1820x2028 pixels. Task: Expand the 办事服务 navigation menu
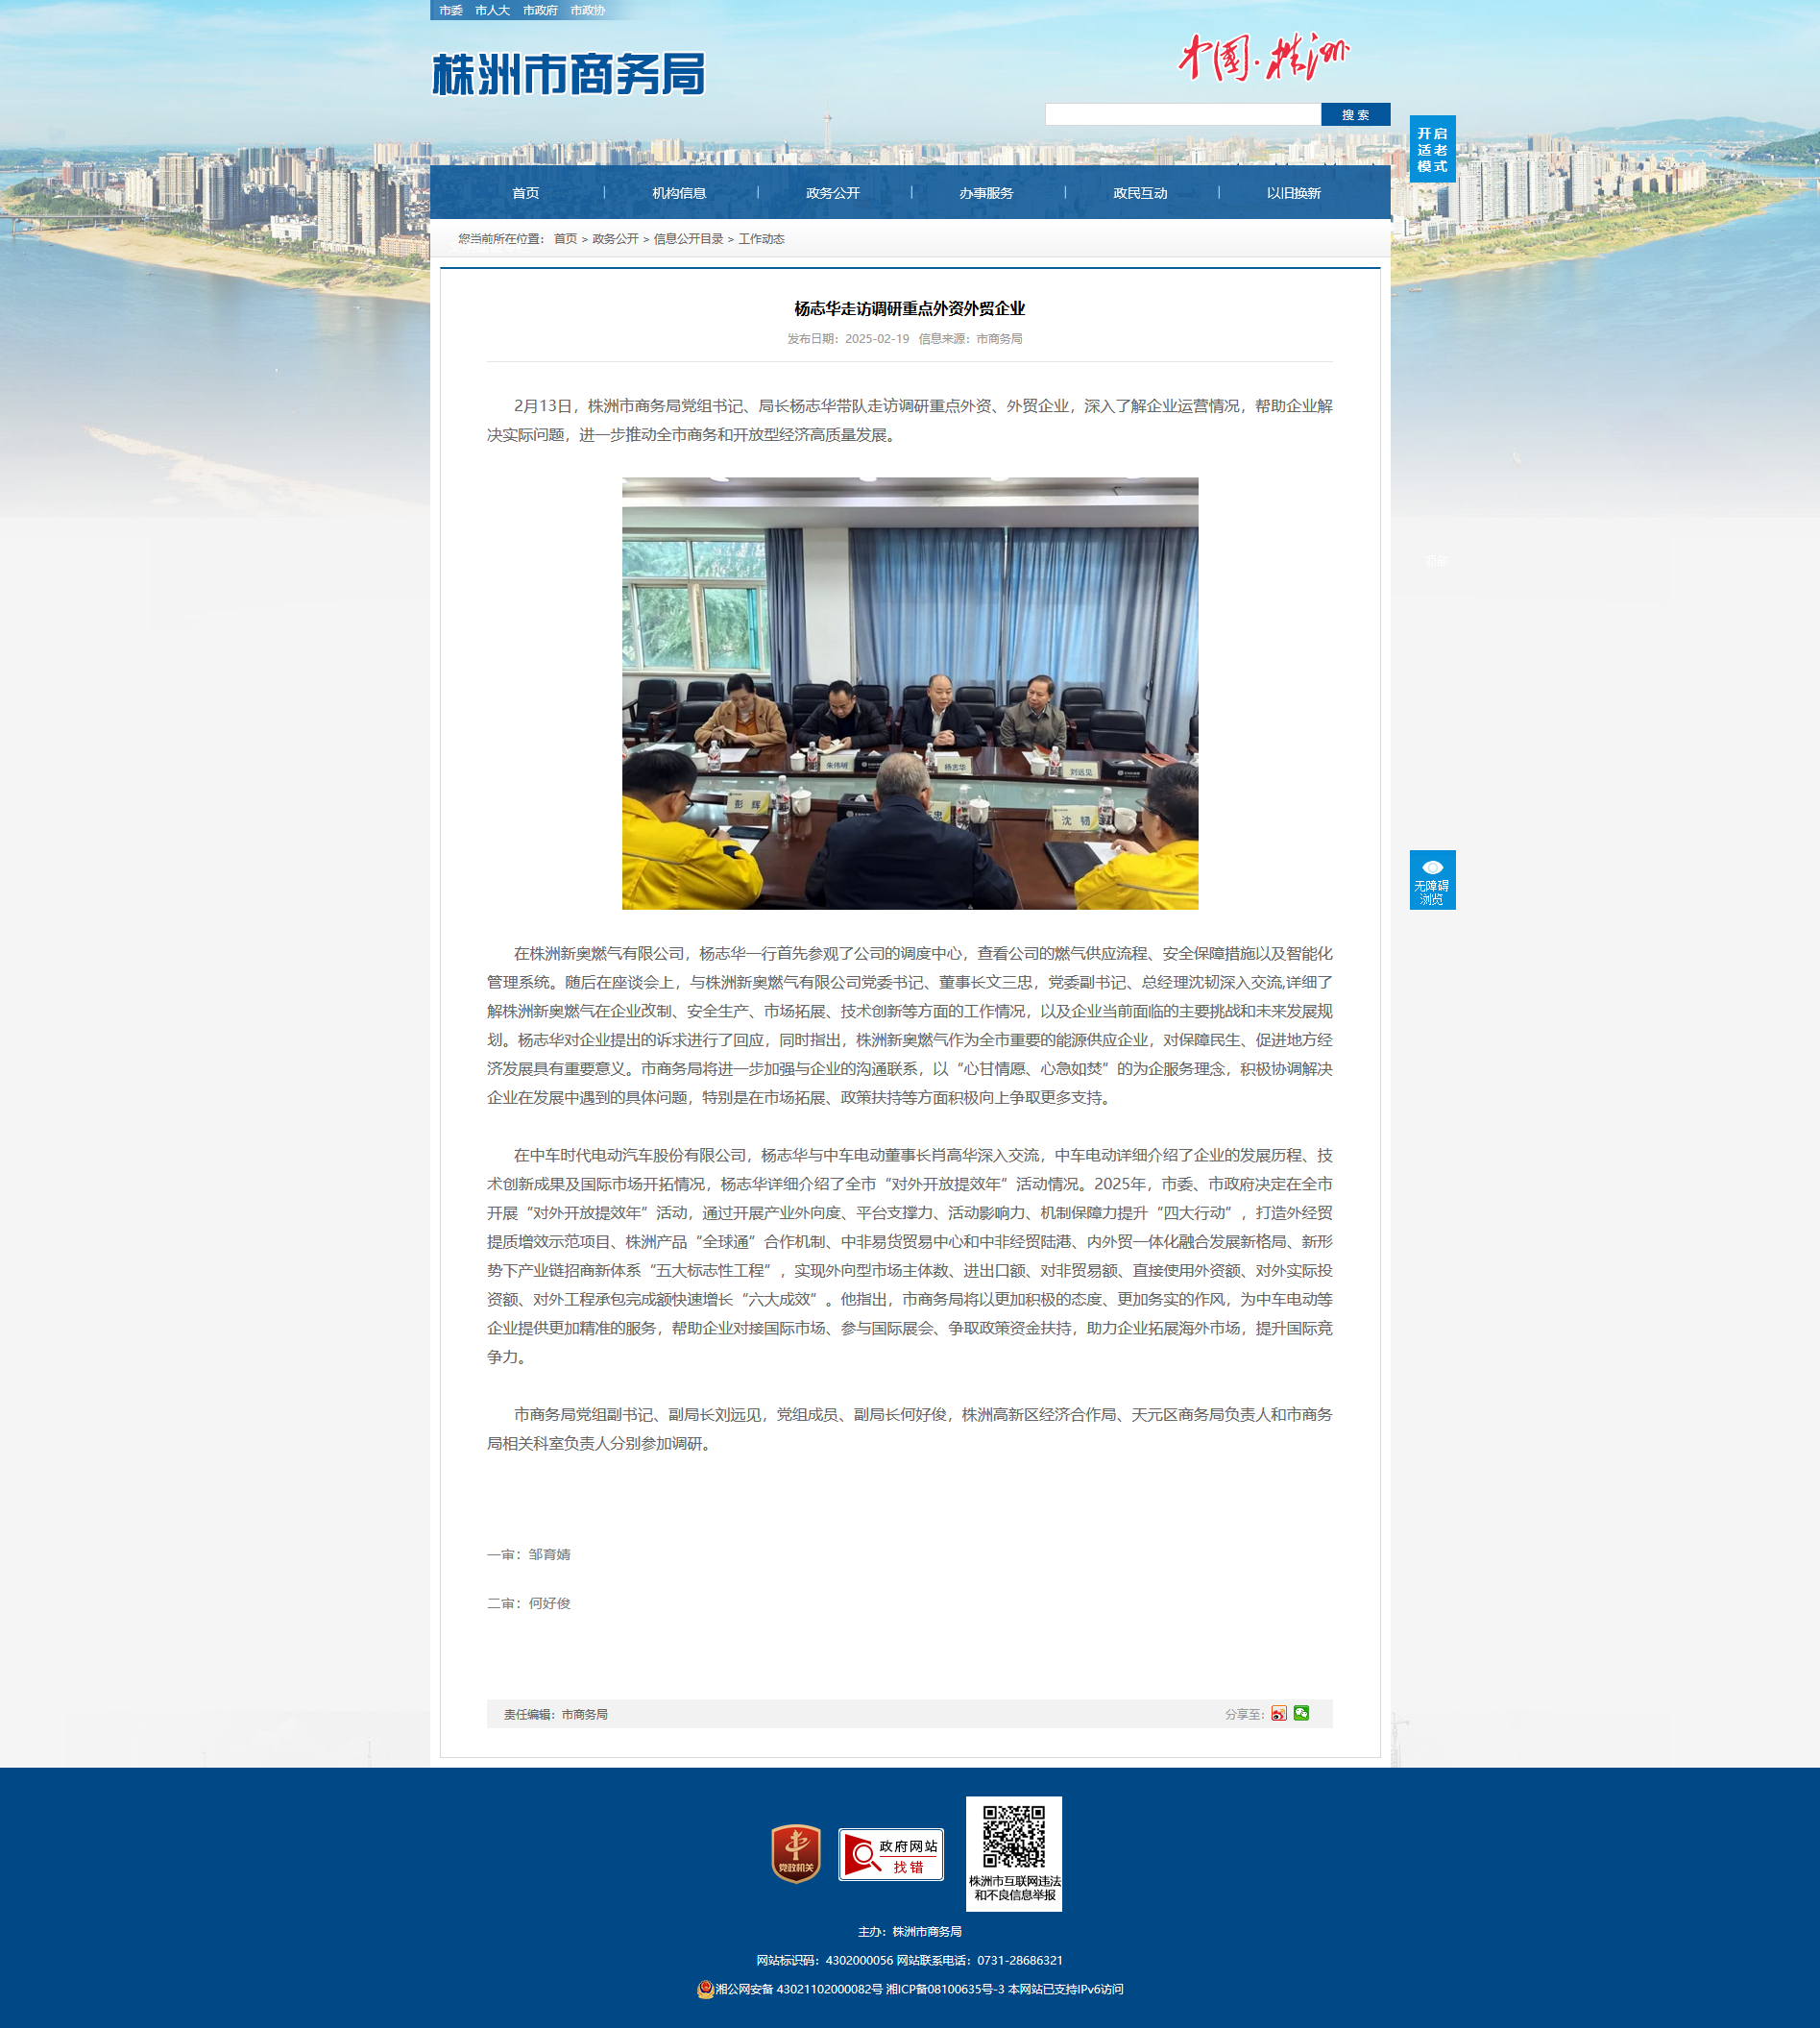(986, 193)
